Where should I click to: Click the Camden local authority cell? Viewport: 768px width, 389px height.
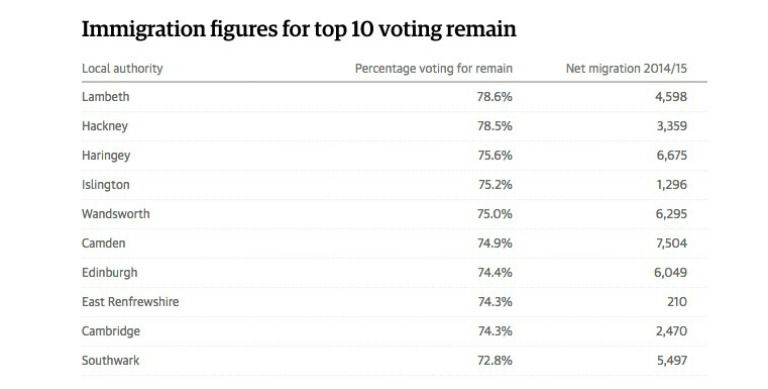[x=103, y=243]
